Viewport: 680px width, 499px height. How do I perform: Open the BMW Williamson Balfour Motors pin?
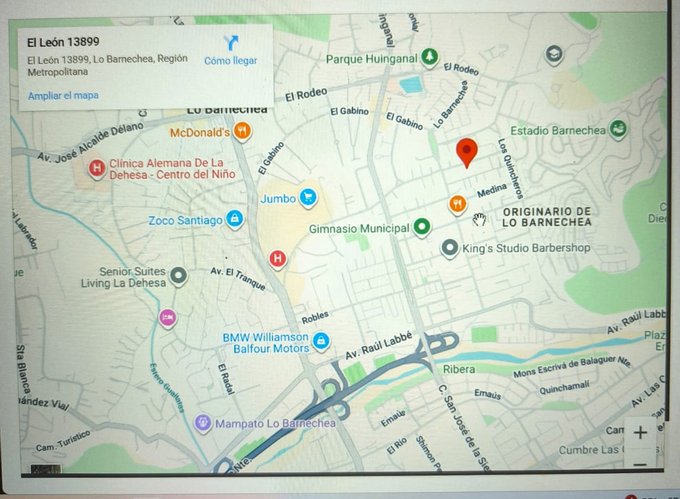tap(321, 342)
